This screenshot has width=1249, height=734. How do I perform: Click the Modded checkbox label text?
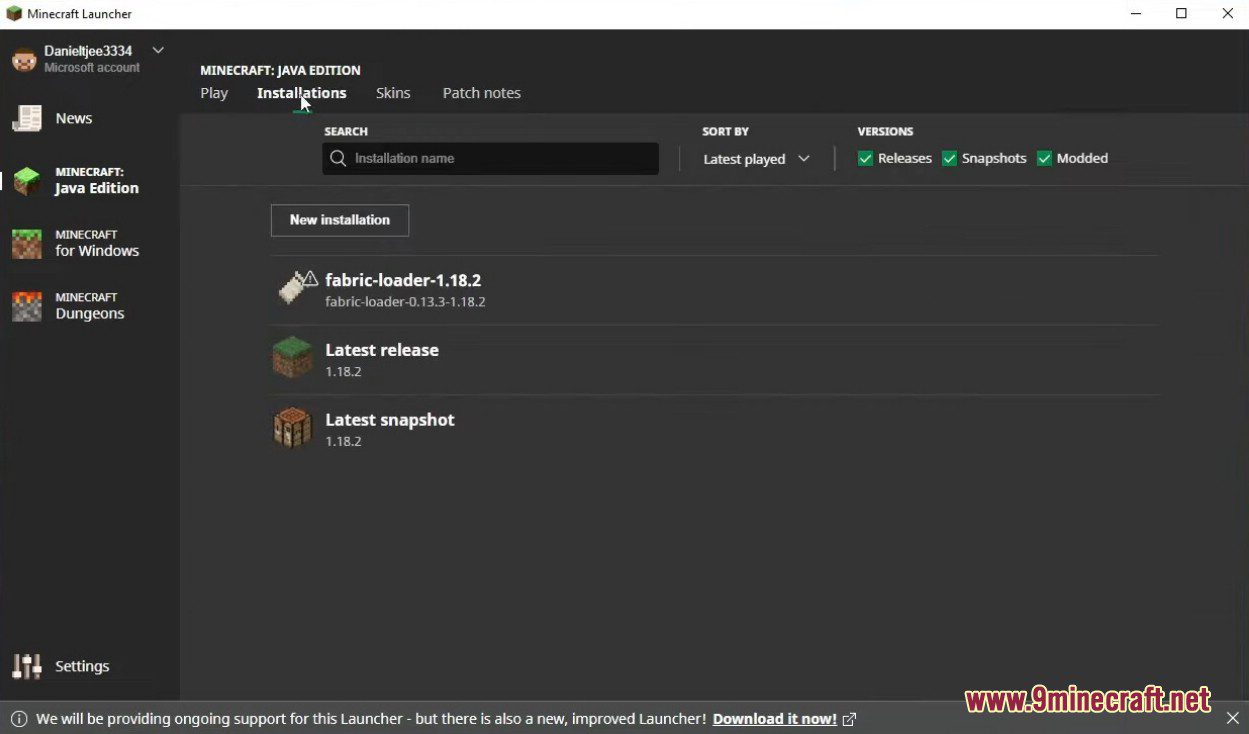point(1082,158)
